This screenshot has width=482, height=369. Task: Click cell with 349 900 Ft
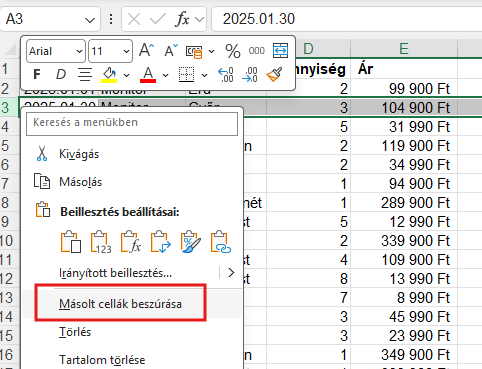[x=404, y=355]
